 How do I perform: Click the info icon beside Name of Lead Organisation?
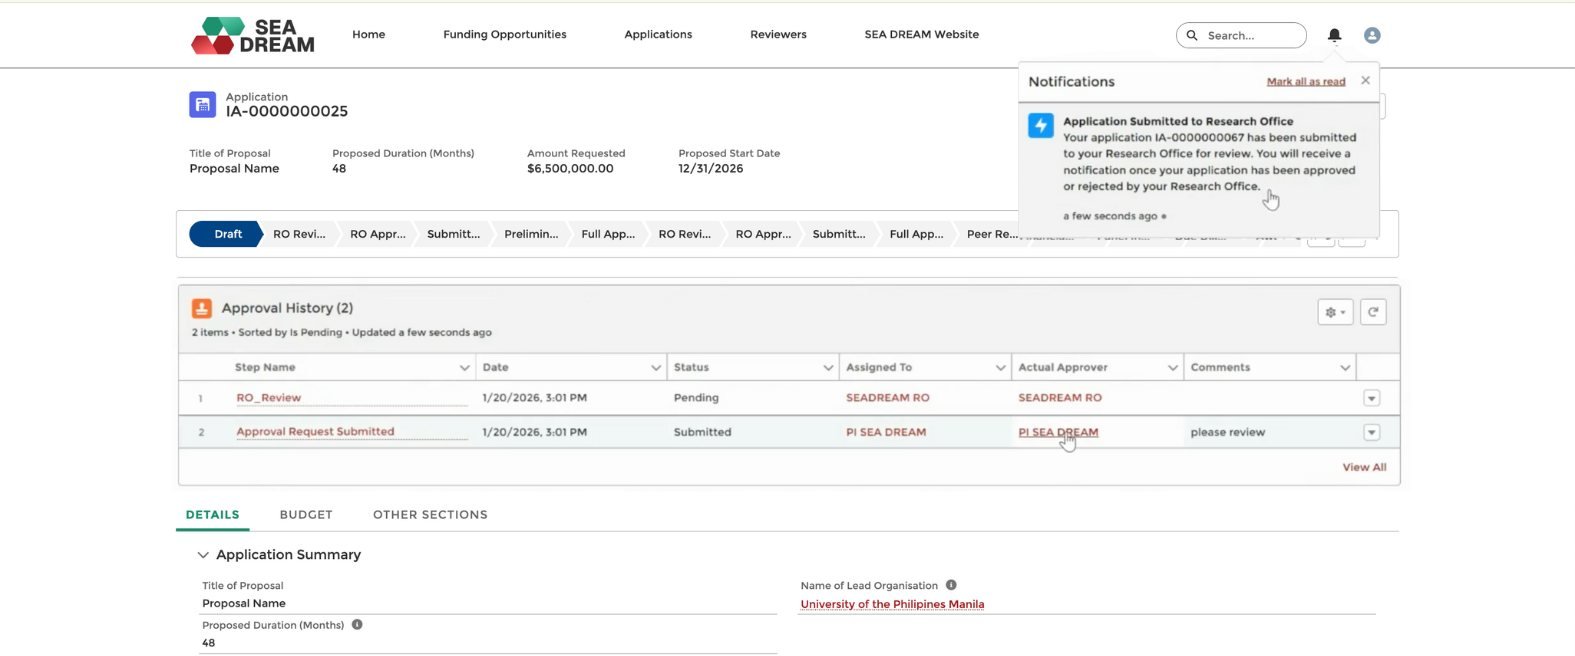(951, 585)
